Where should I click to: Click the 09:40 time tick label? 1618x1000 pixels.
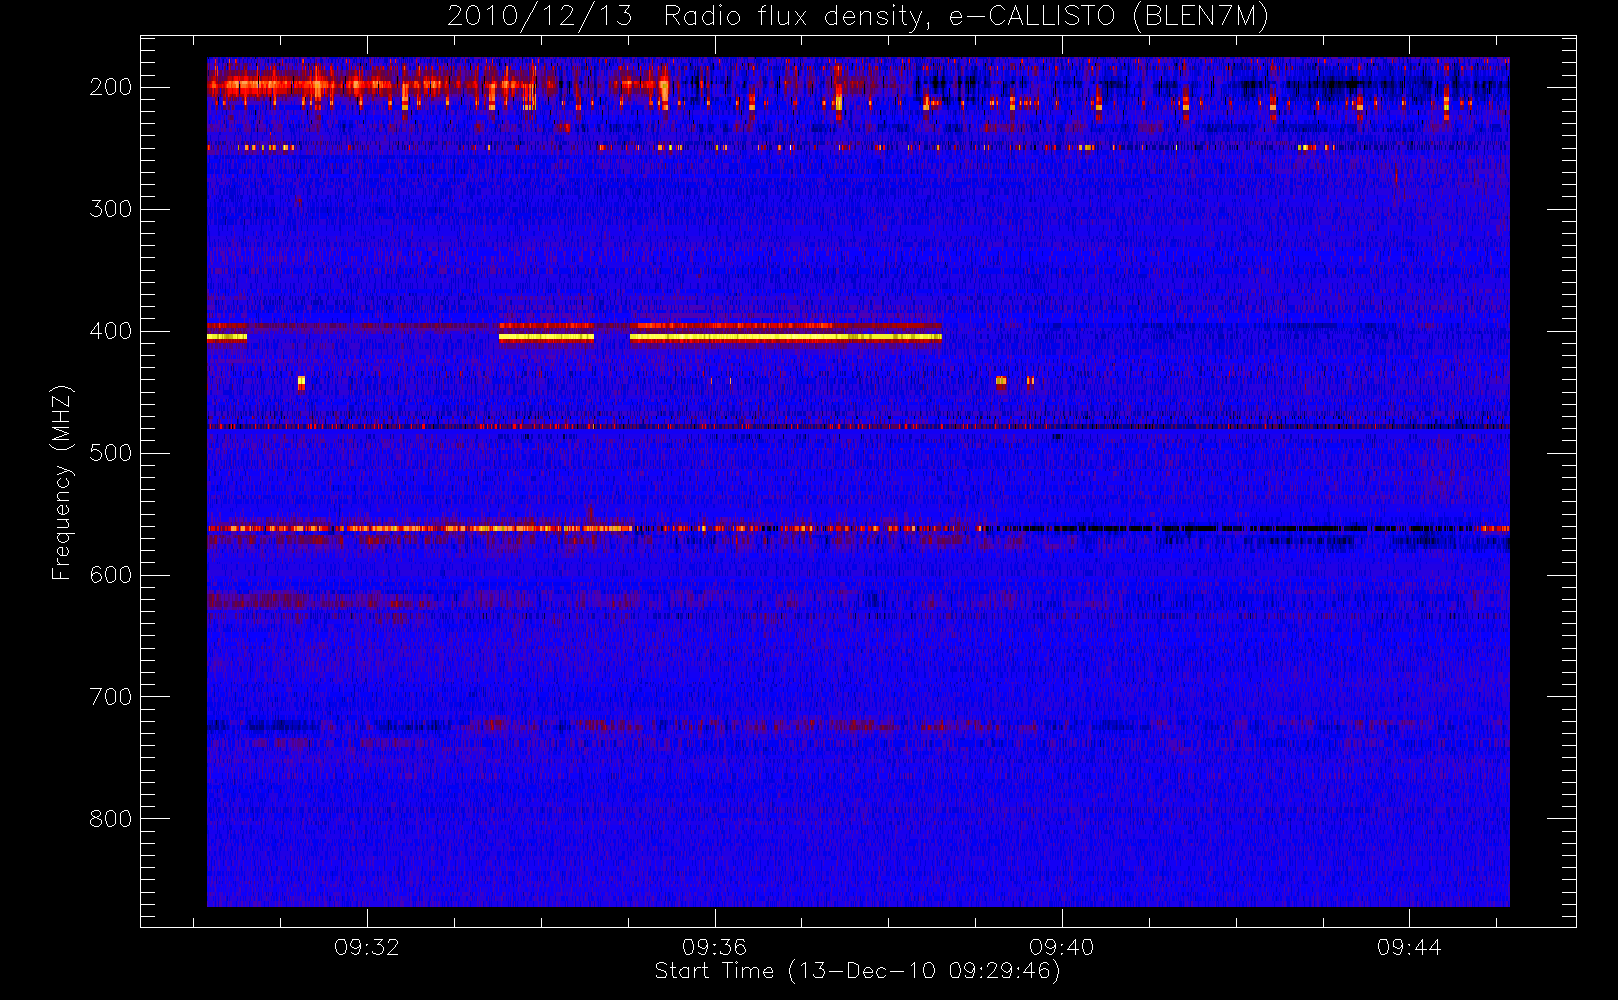click(1062, 947)
